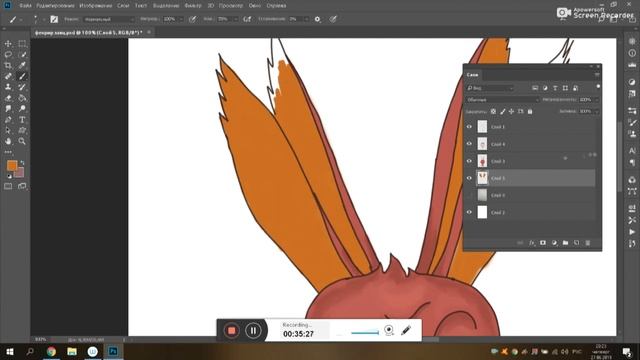Viewport: 640px width, 360px height.
Task: Select the Eyedropper tool
Action: [22, 65]
